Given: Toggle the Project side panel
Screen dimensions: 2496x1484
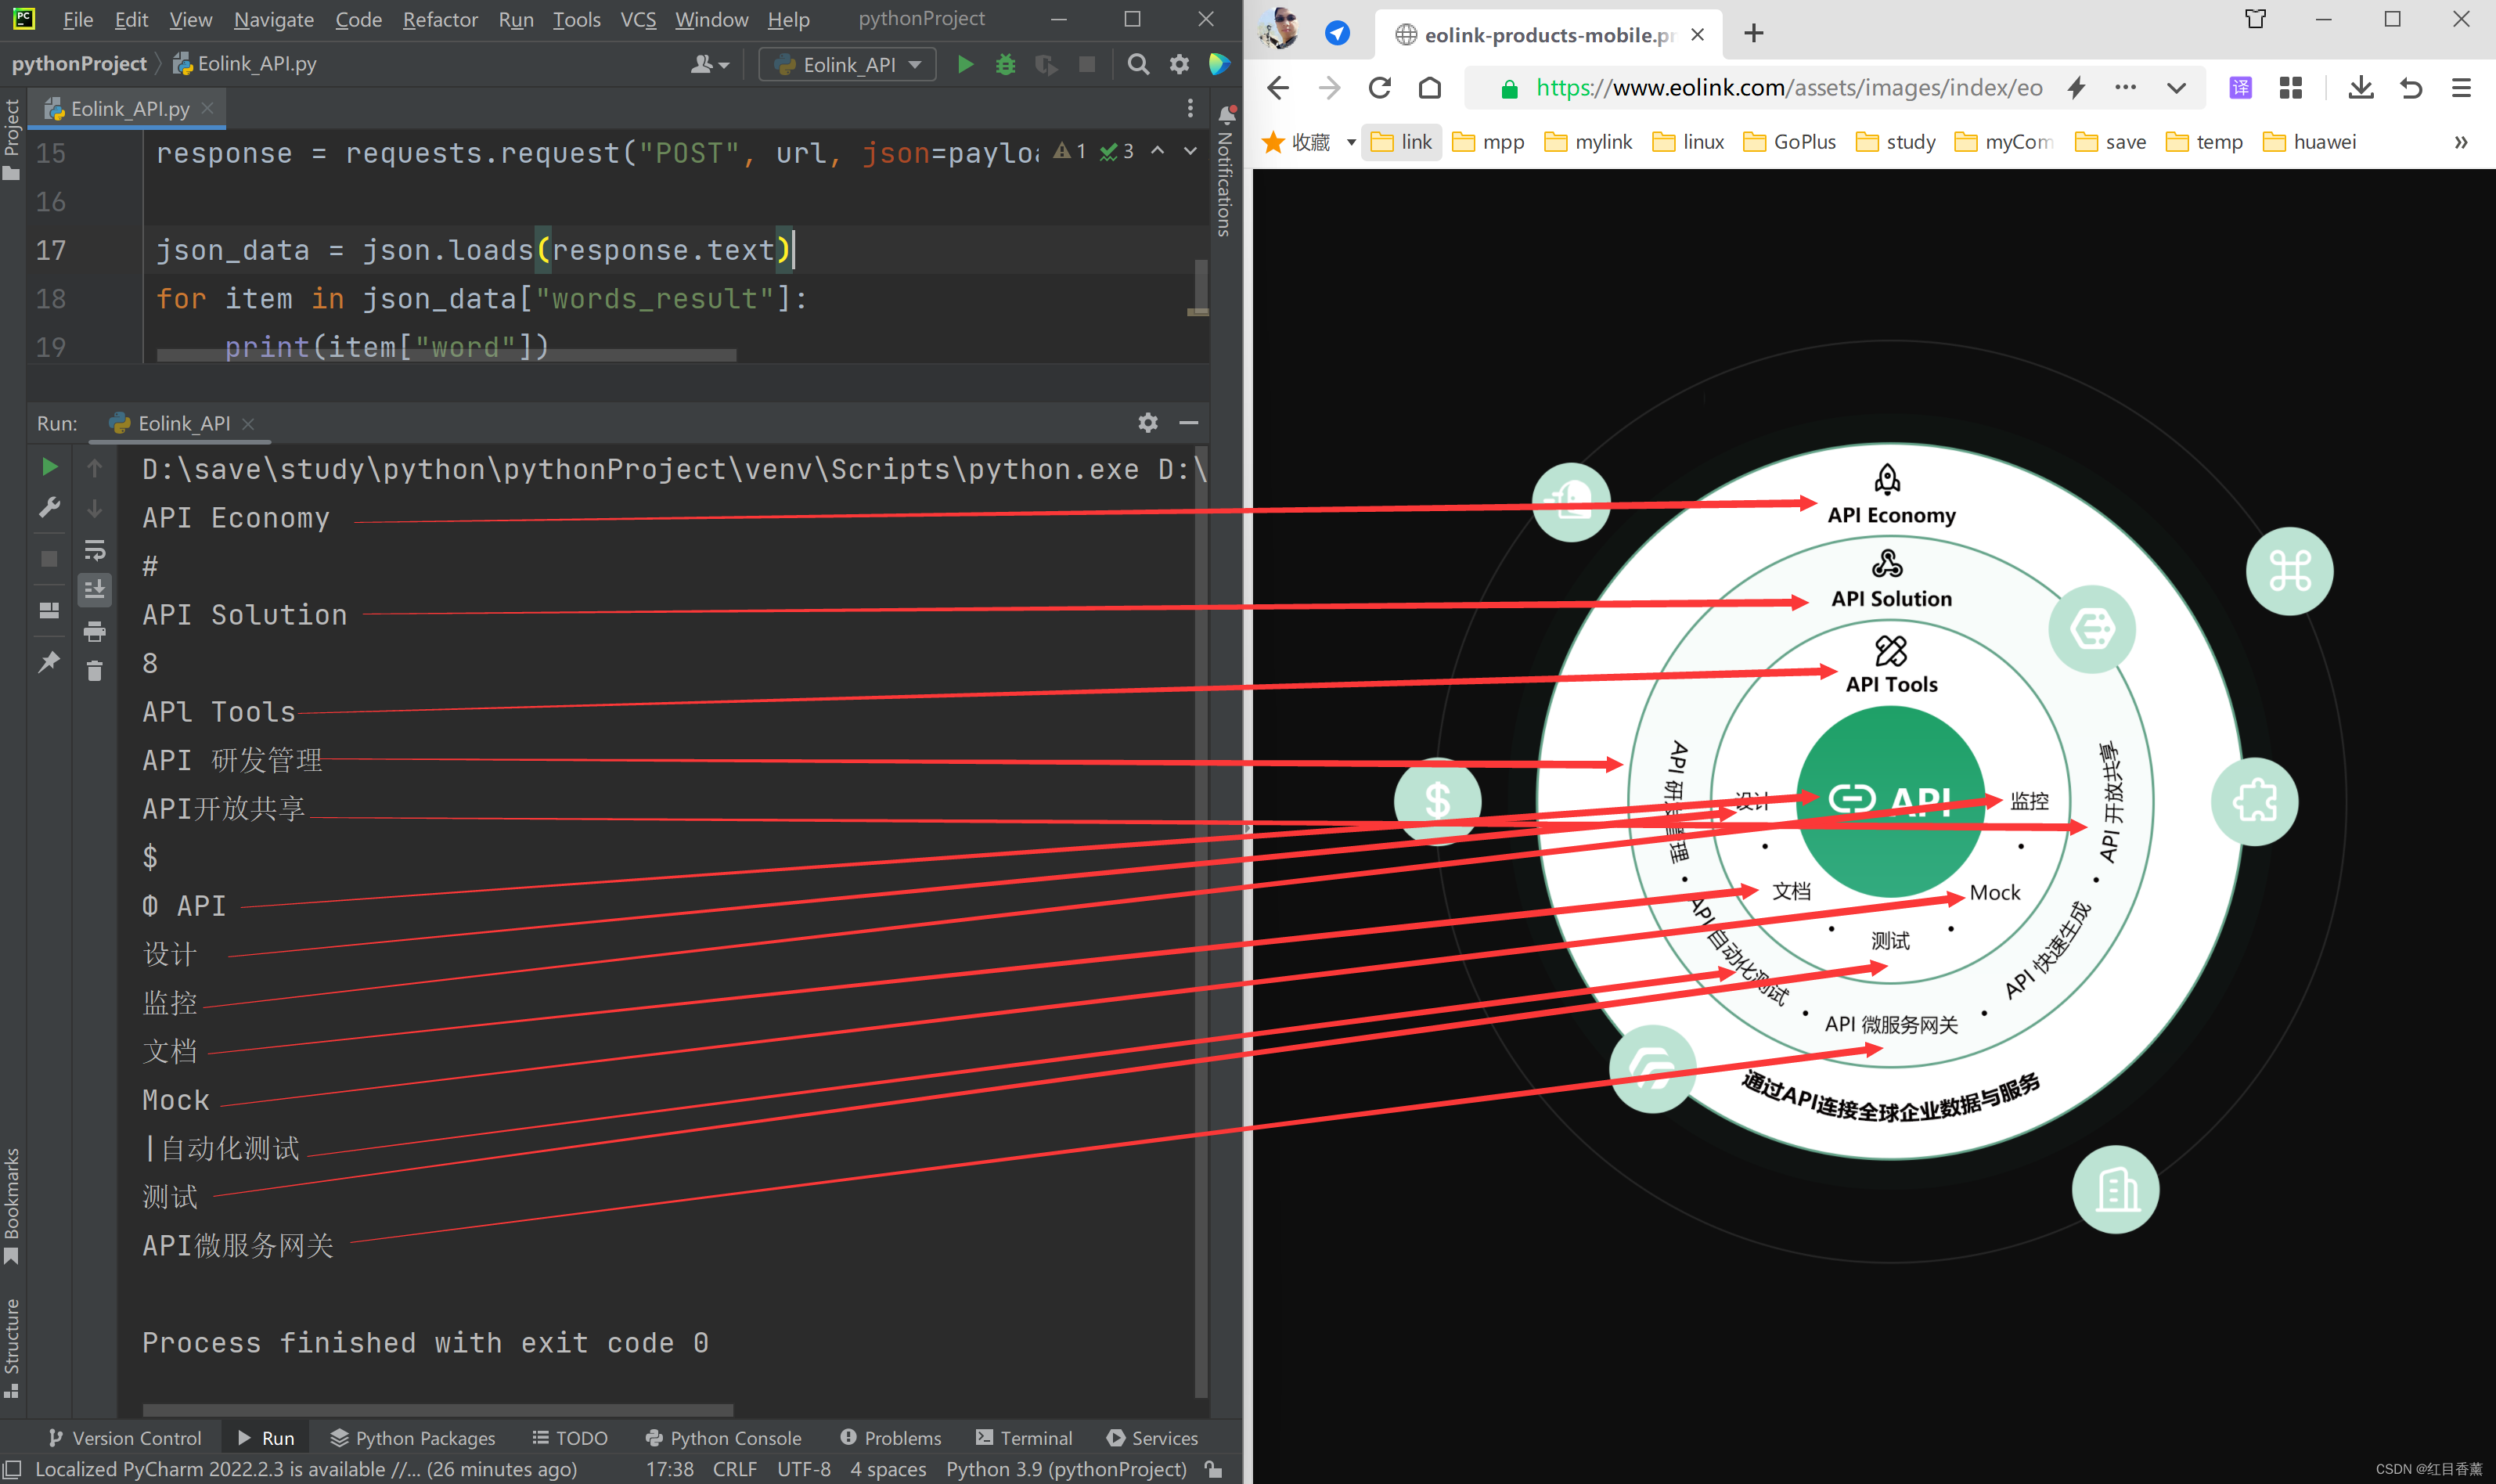Looking at the screenshot, I should pyautogui.click(x=12, y=140).
